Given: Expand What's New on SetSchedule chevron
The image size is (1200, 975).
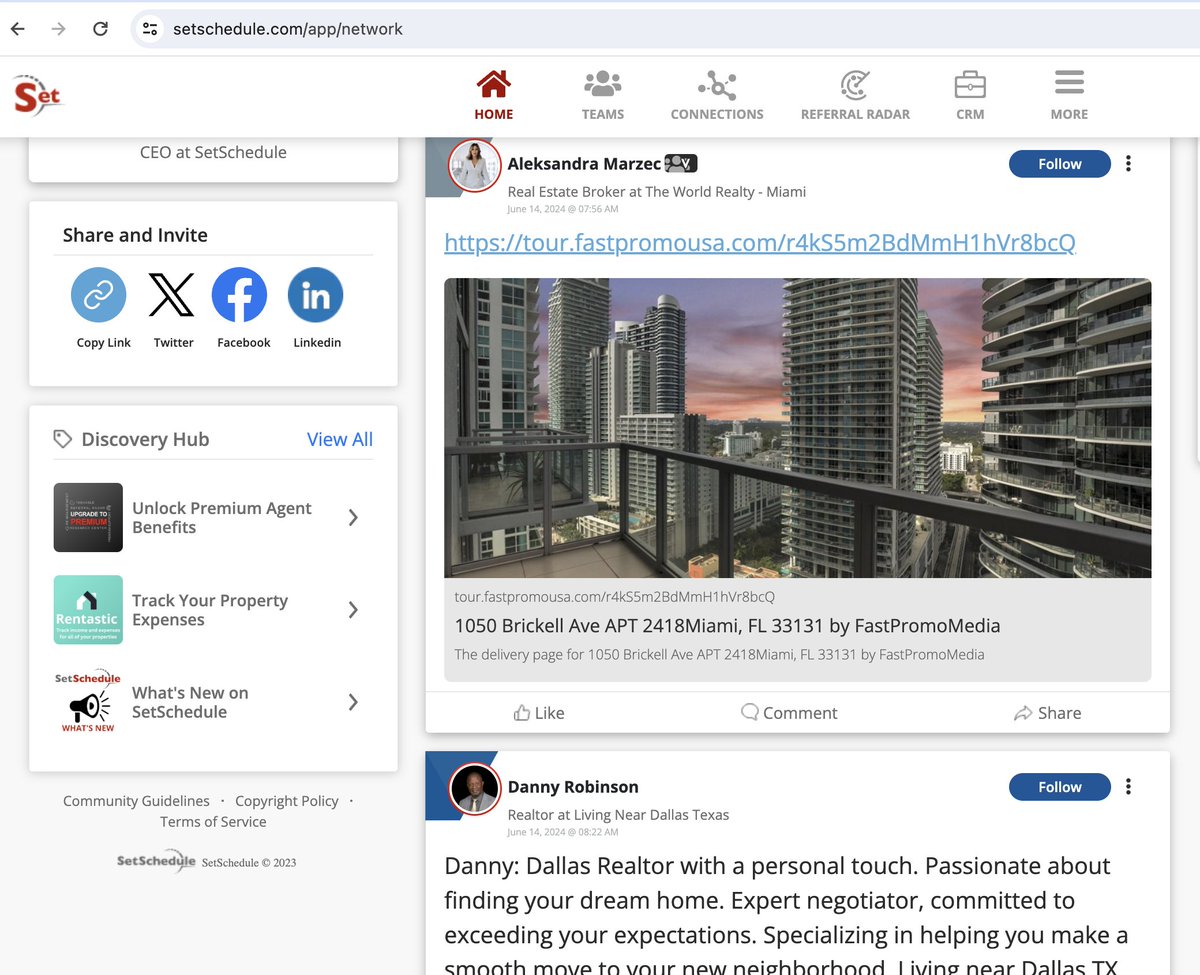Looking at the screenshot, I should [353, 702].
